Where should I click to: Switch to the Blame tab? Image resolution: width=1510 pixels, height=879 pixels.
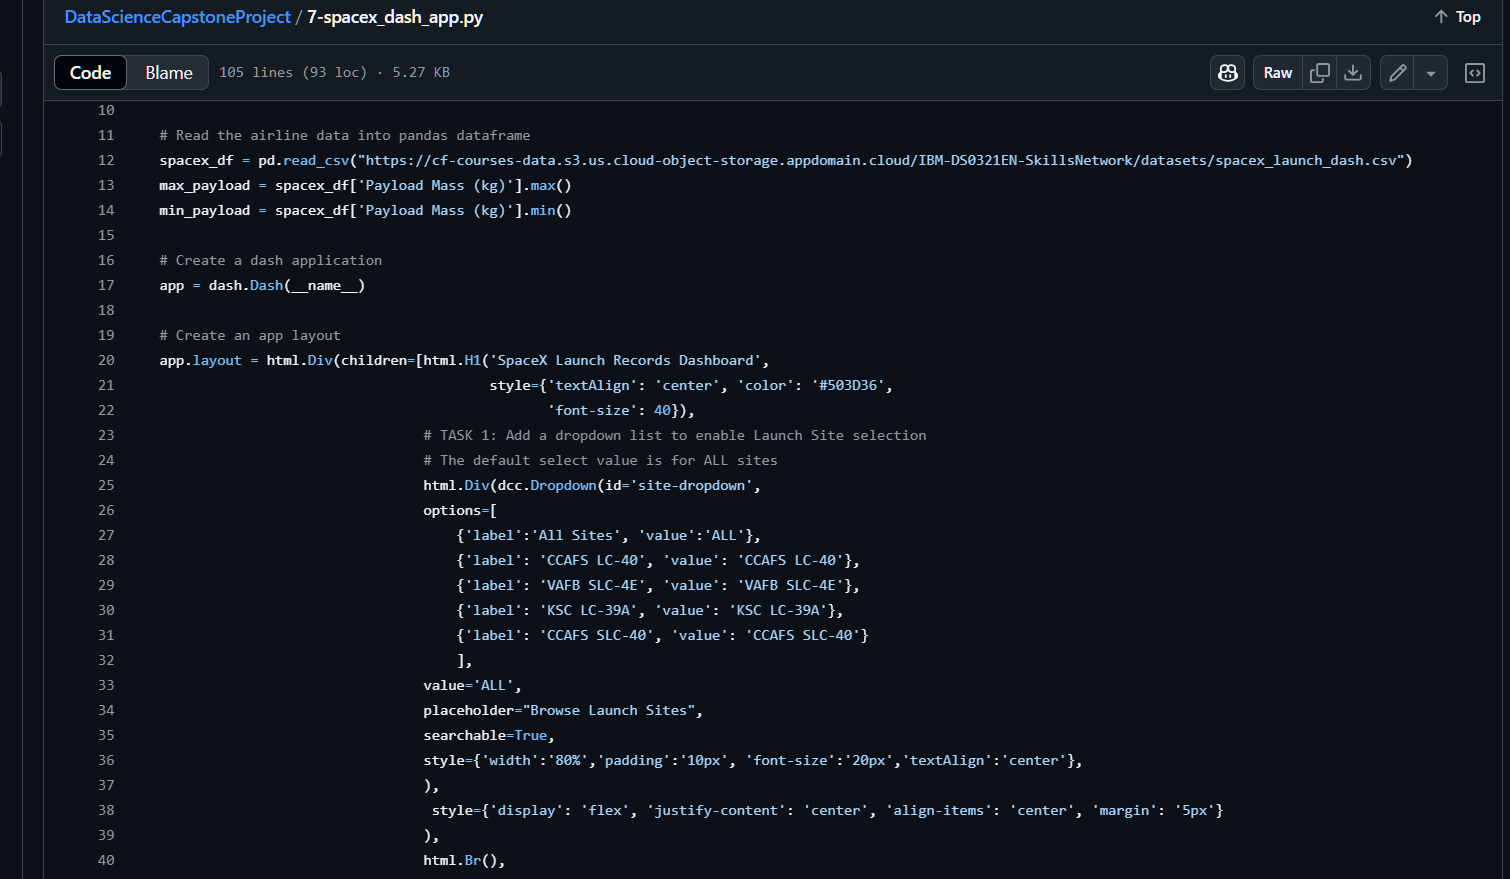(169, 73)
